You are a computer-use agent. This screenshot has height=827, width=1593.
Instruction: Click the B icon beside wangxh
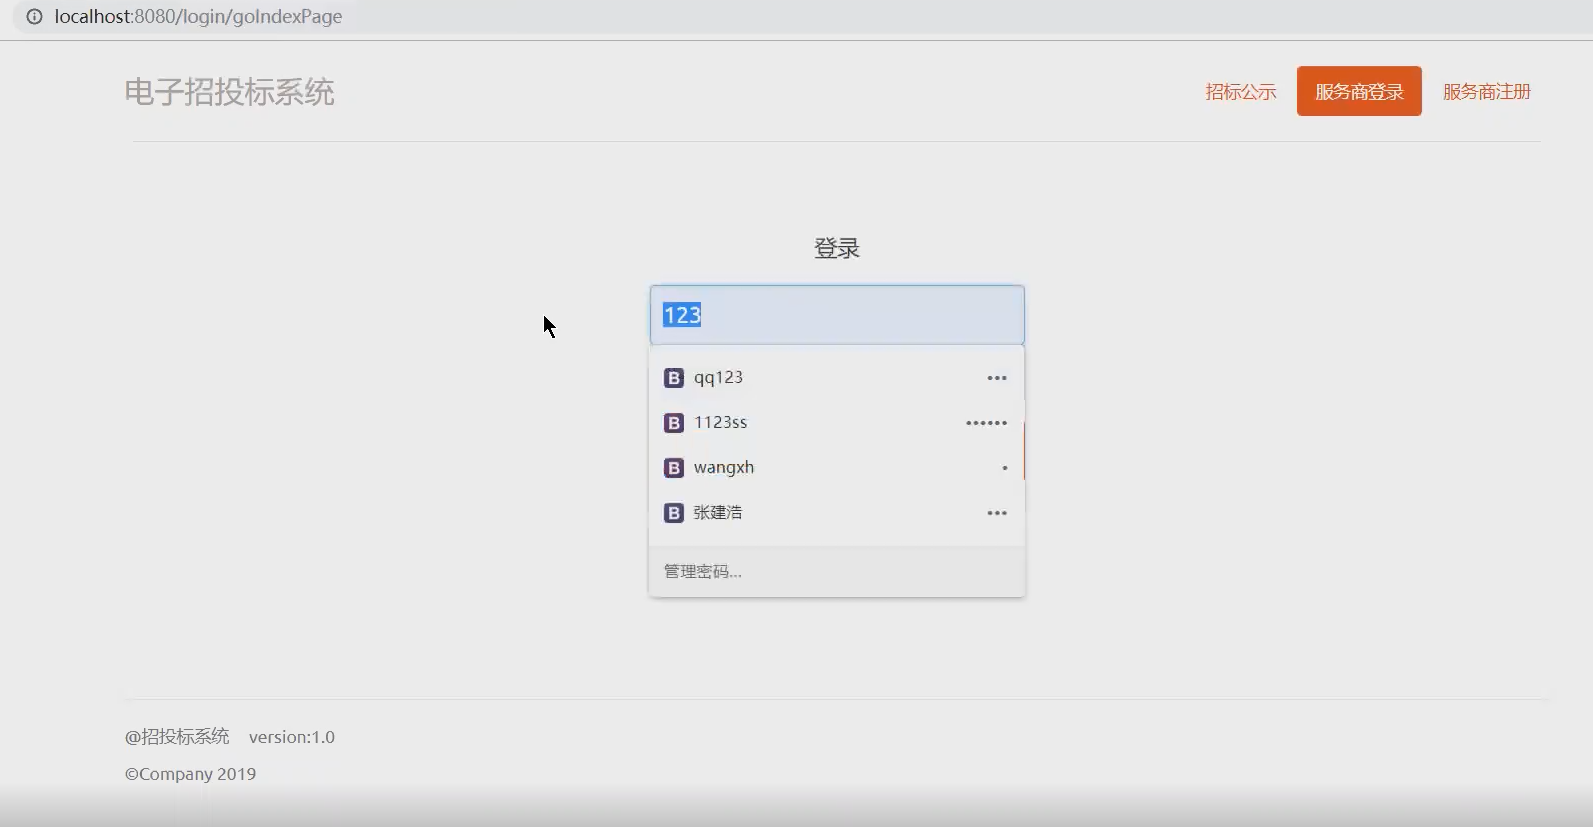pos(674,468)
